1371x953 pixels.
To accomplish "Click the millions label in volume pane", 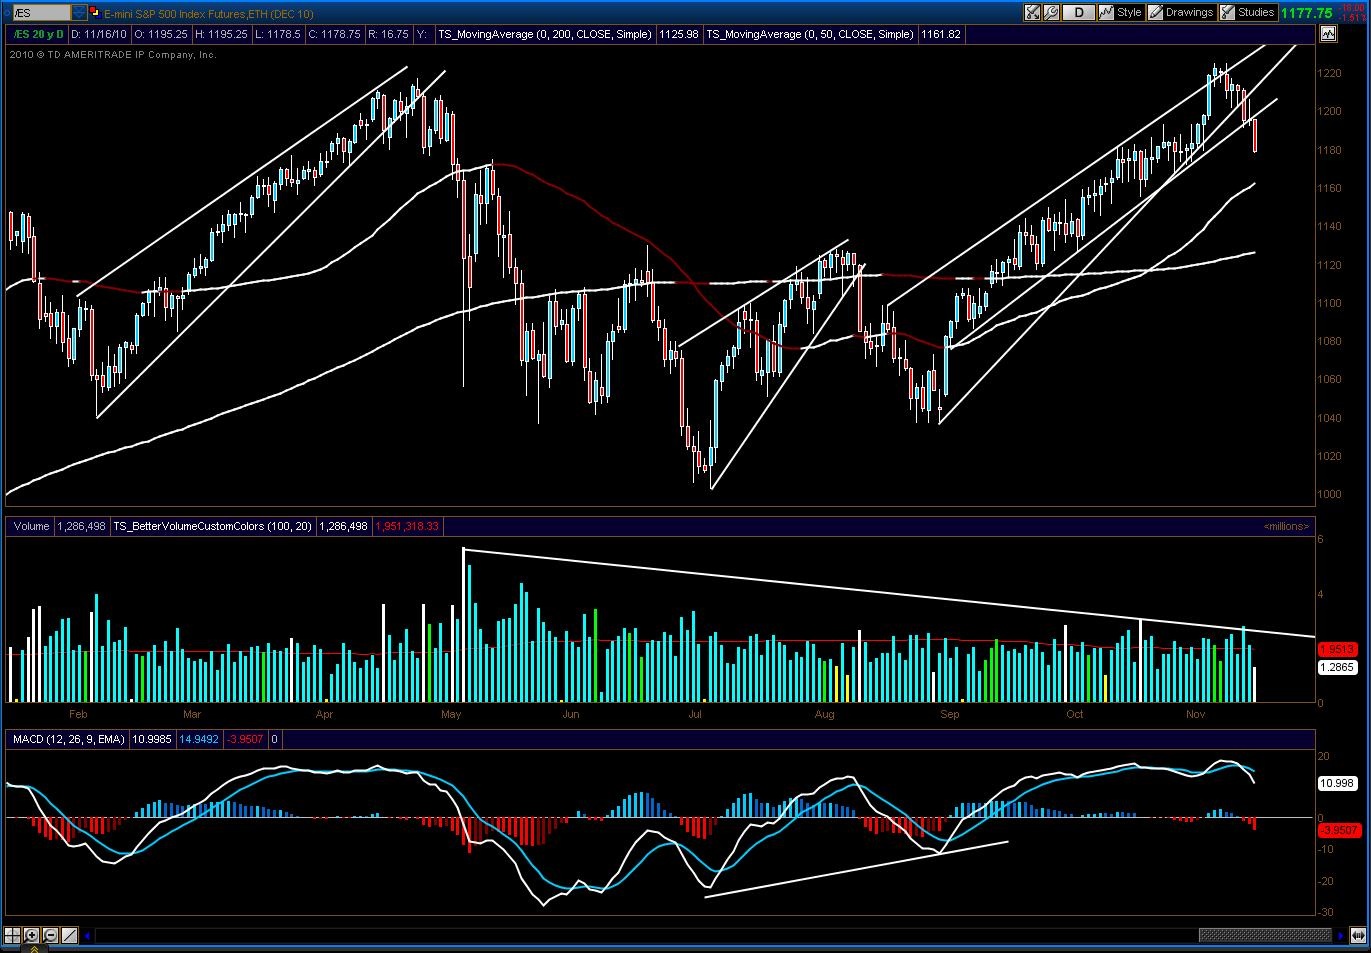I will point(1286,526).
